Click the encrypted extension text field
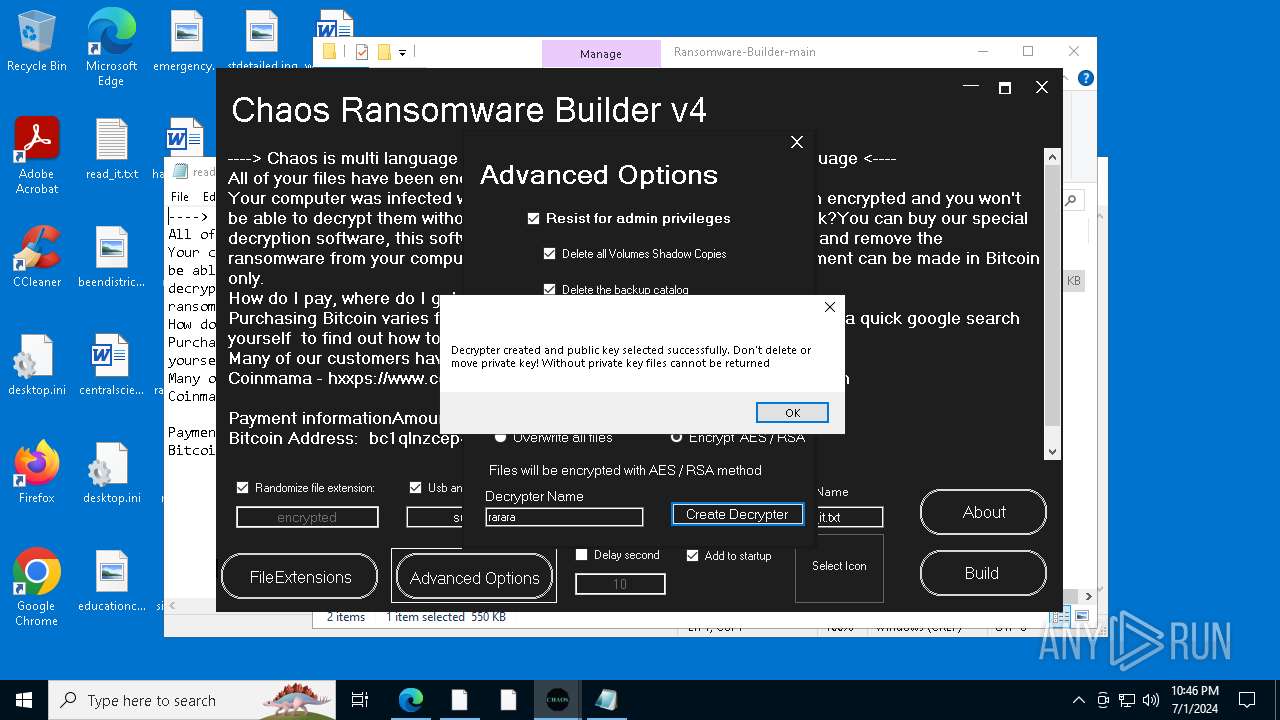Screen dimensions: 1280x720 pos(307,517)
